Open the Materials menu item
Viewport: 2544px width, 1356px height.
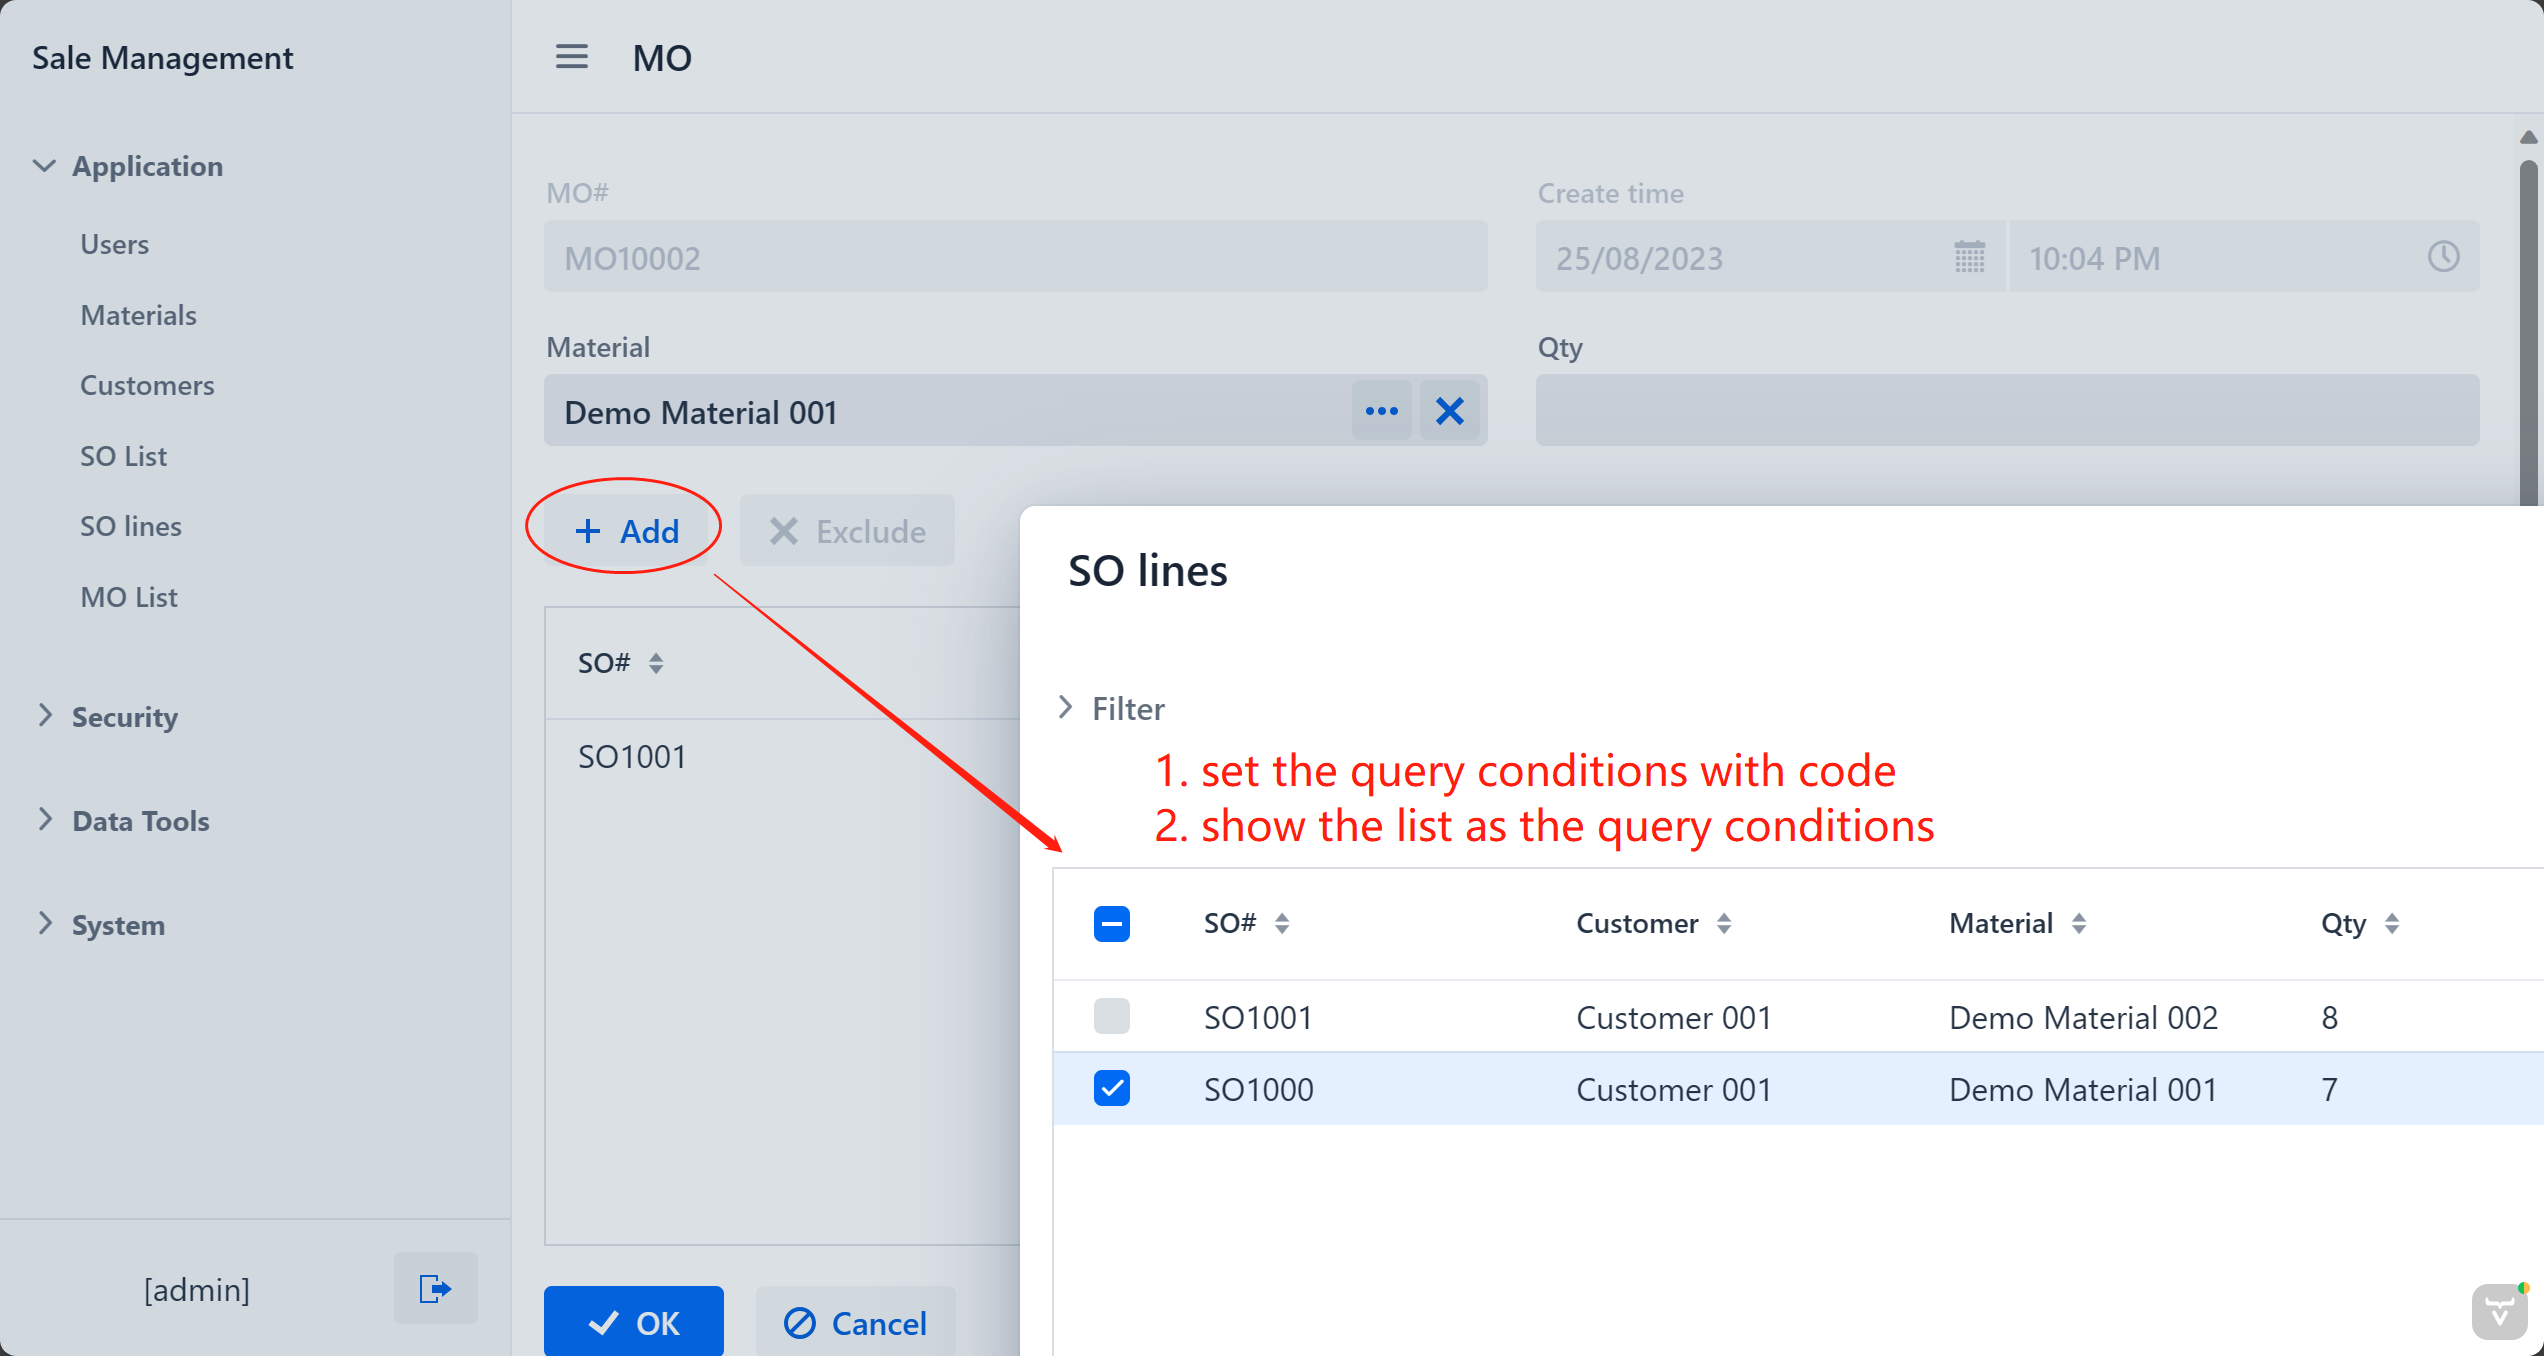138,315
